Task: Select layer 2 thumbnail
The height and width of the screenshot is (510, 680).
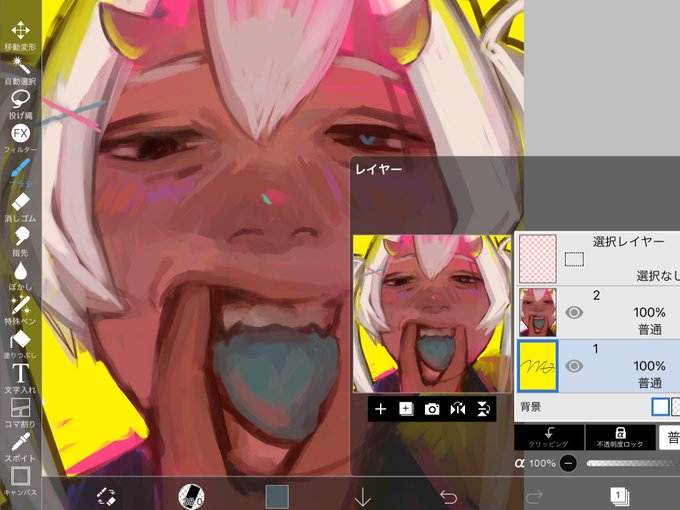Action: 538,312
